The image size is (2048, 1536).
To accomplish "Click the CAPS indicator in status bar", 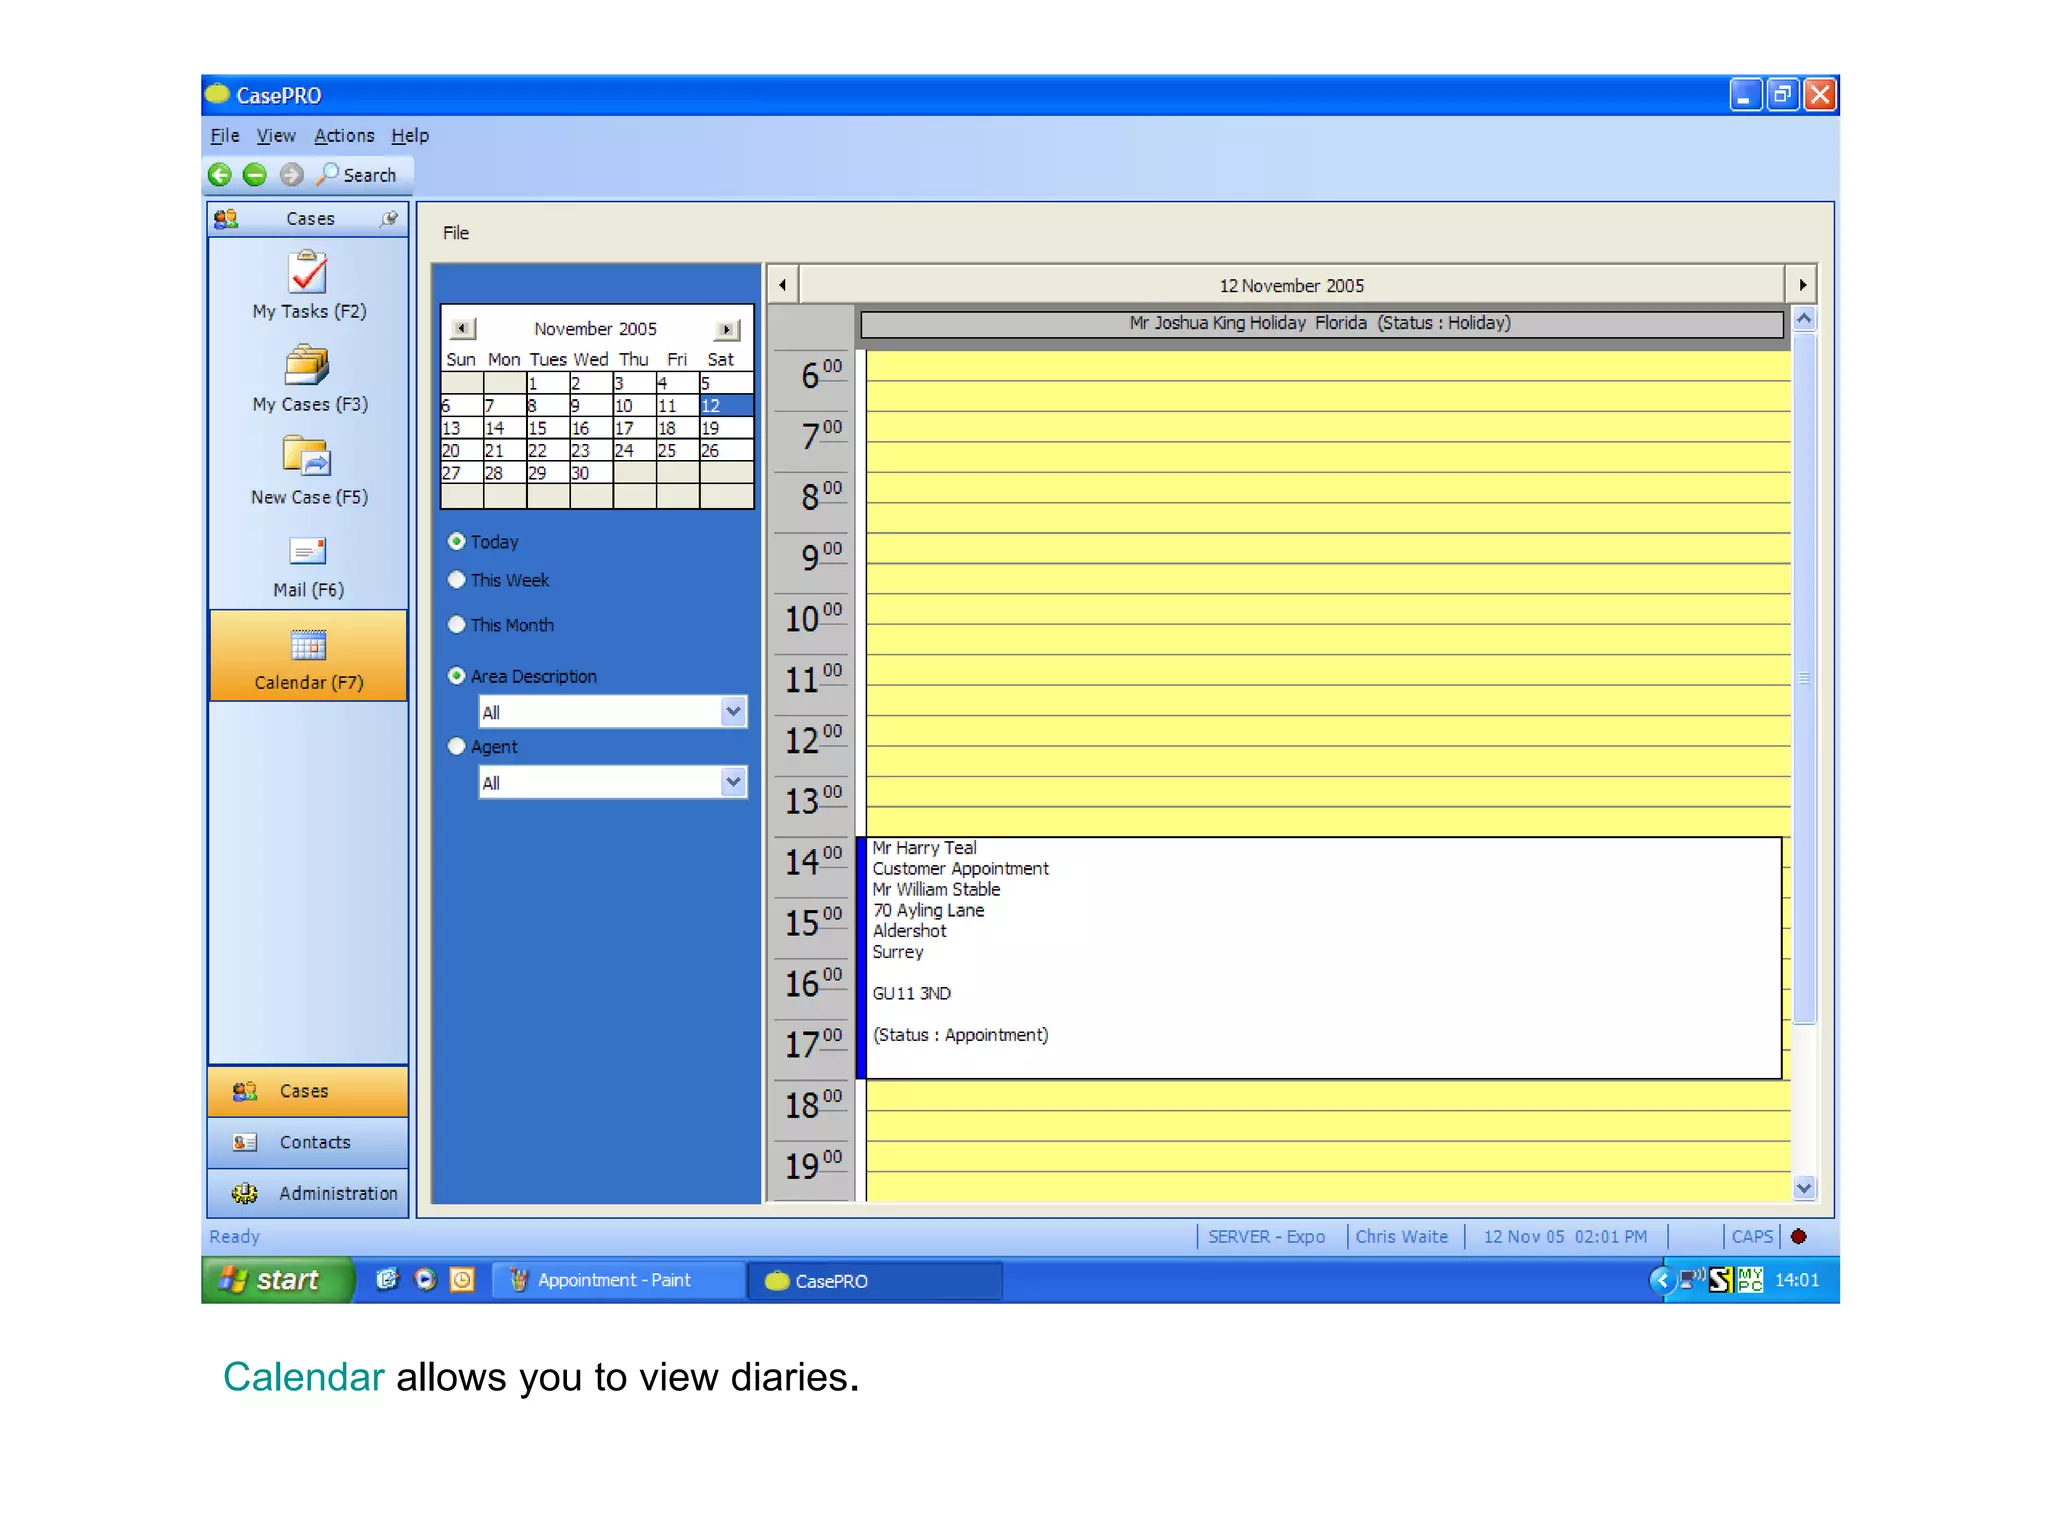I will [1752, 1237].
